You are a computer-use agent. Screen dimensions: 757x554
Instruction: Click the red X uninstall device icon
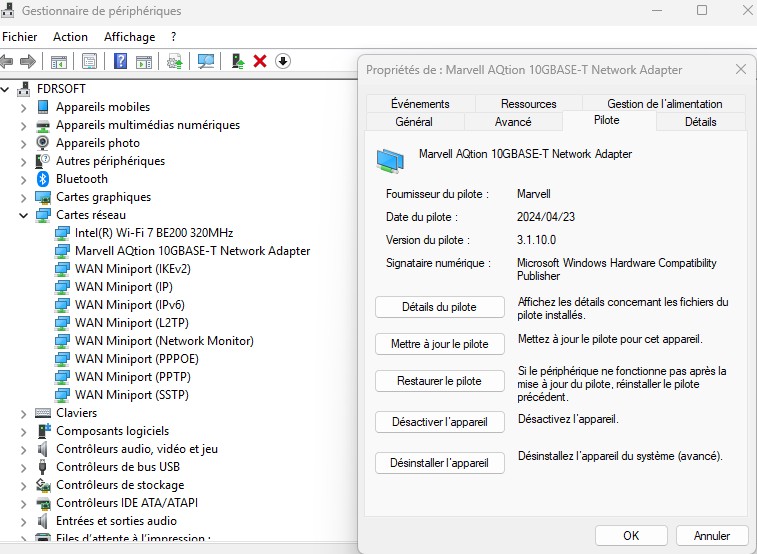pyautogui.click(x=260, y=62)
